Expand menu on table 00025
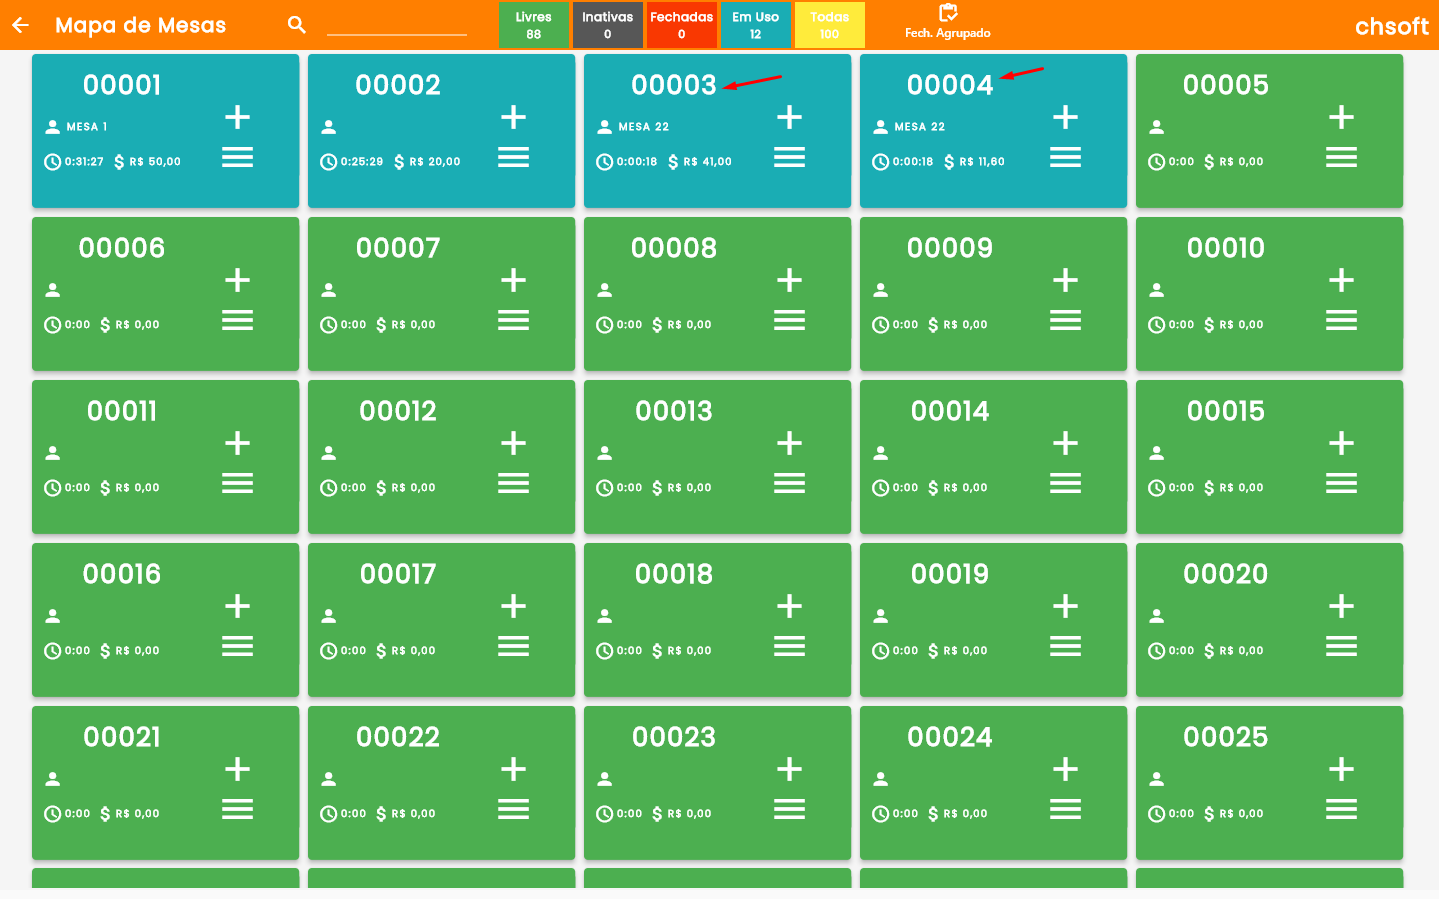Viewport: 1439px width, 899px height. [1341, 810]
